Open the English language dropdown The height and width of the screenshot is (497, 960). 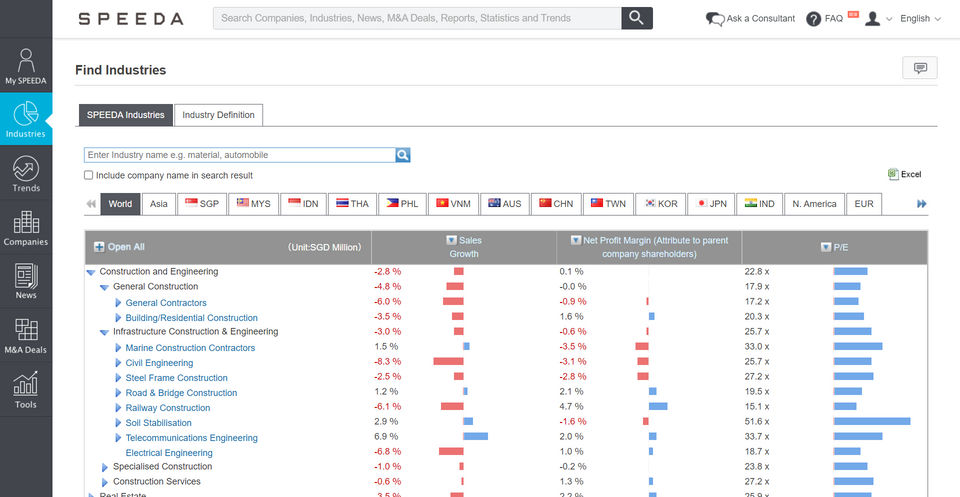point(920,19)
